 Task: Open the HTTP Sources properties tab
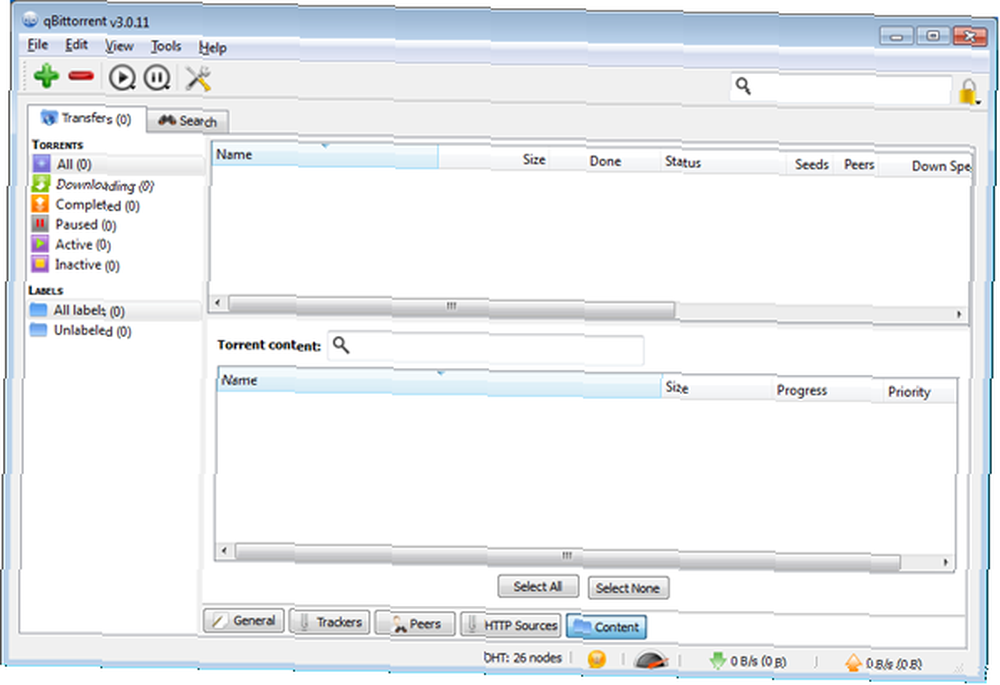coord(511,625)
